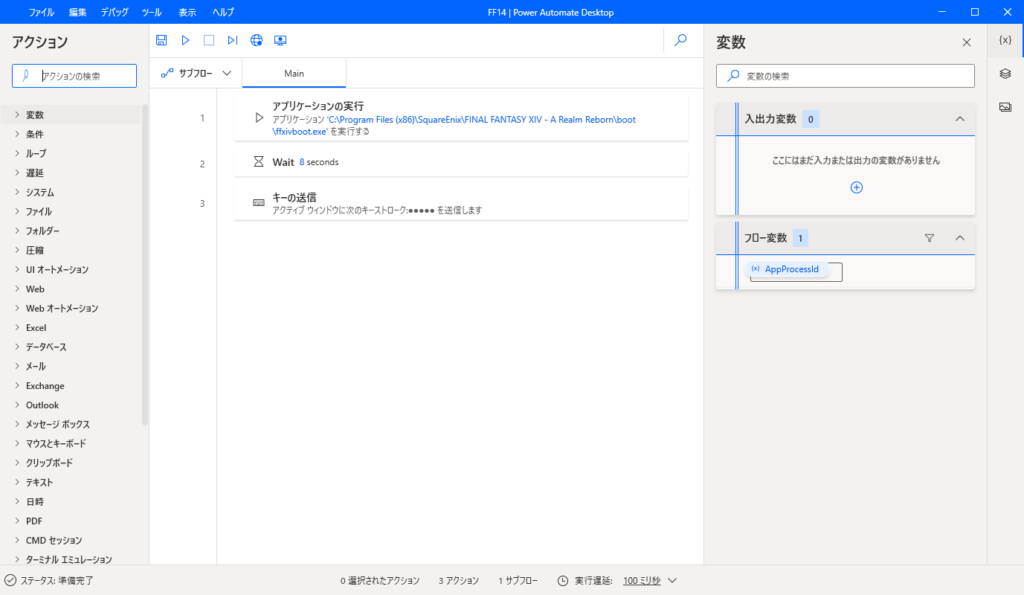Screen dimensions: 1024x595
Task: Open the 表示 menu
Action: coord(187,12)
